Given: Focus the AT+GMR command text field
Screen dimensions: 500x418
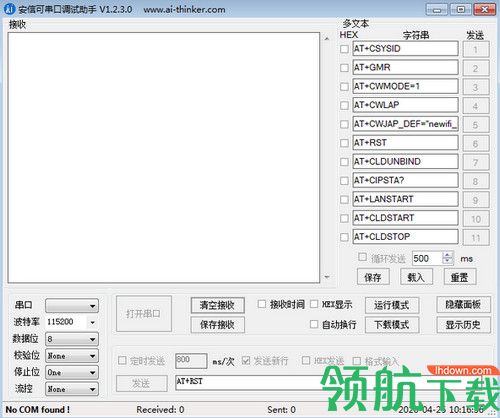Looking at the screenshot, I should point(405,68).
